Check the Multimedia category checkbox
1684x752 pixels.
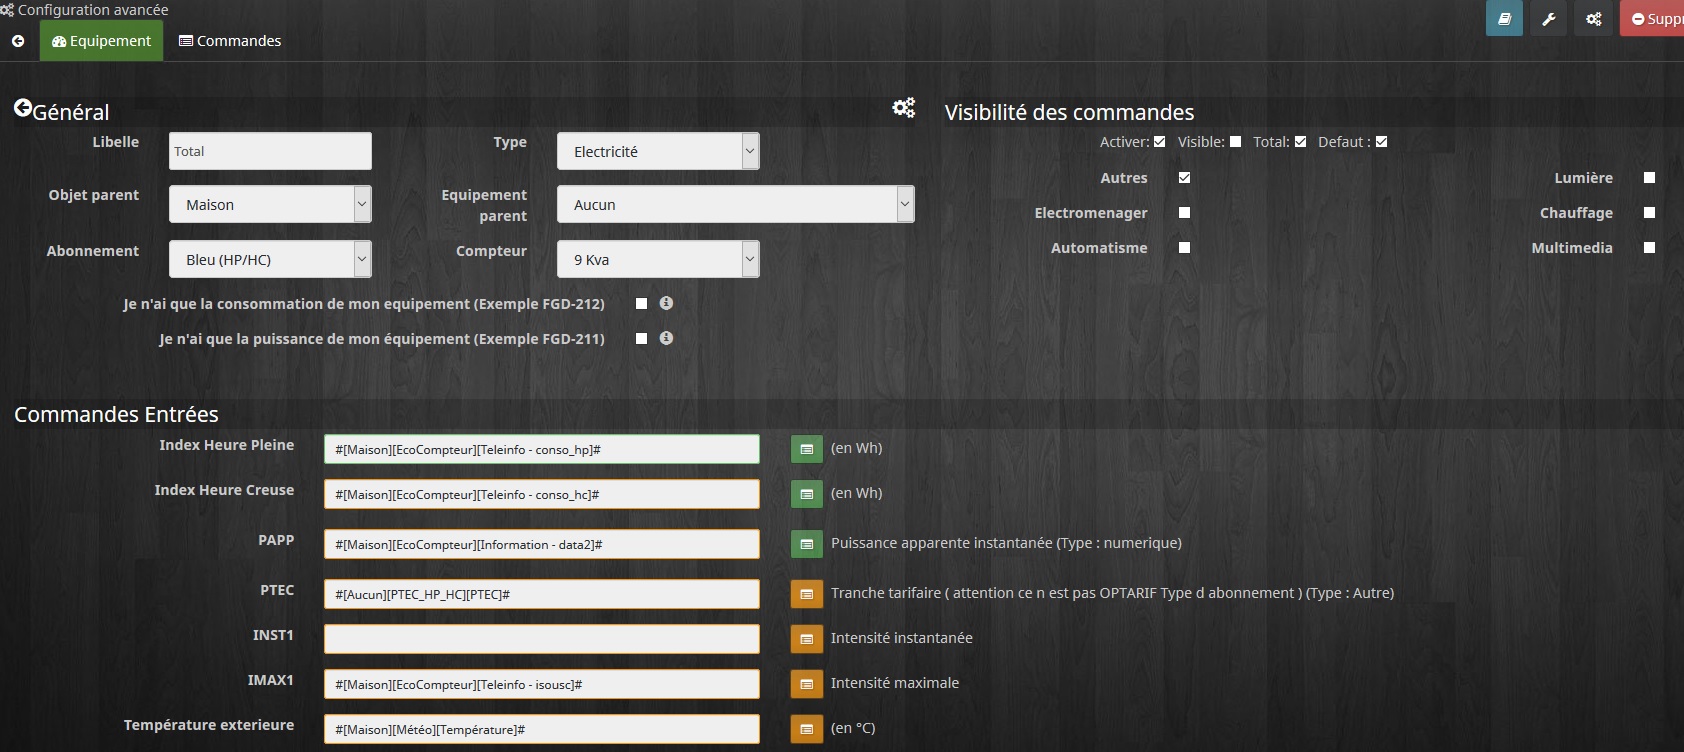coord(1650,248)
